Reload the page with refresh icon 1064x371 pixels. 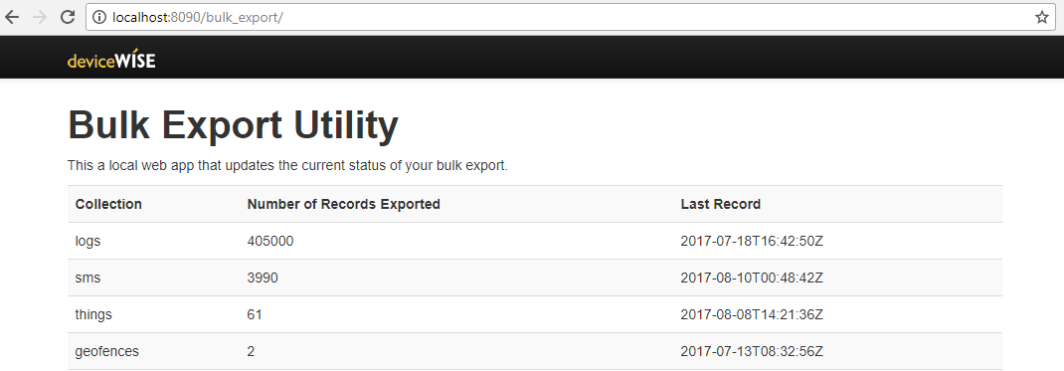tap(68, 18)
